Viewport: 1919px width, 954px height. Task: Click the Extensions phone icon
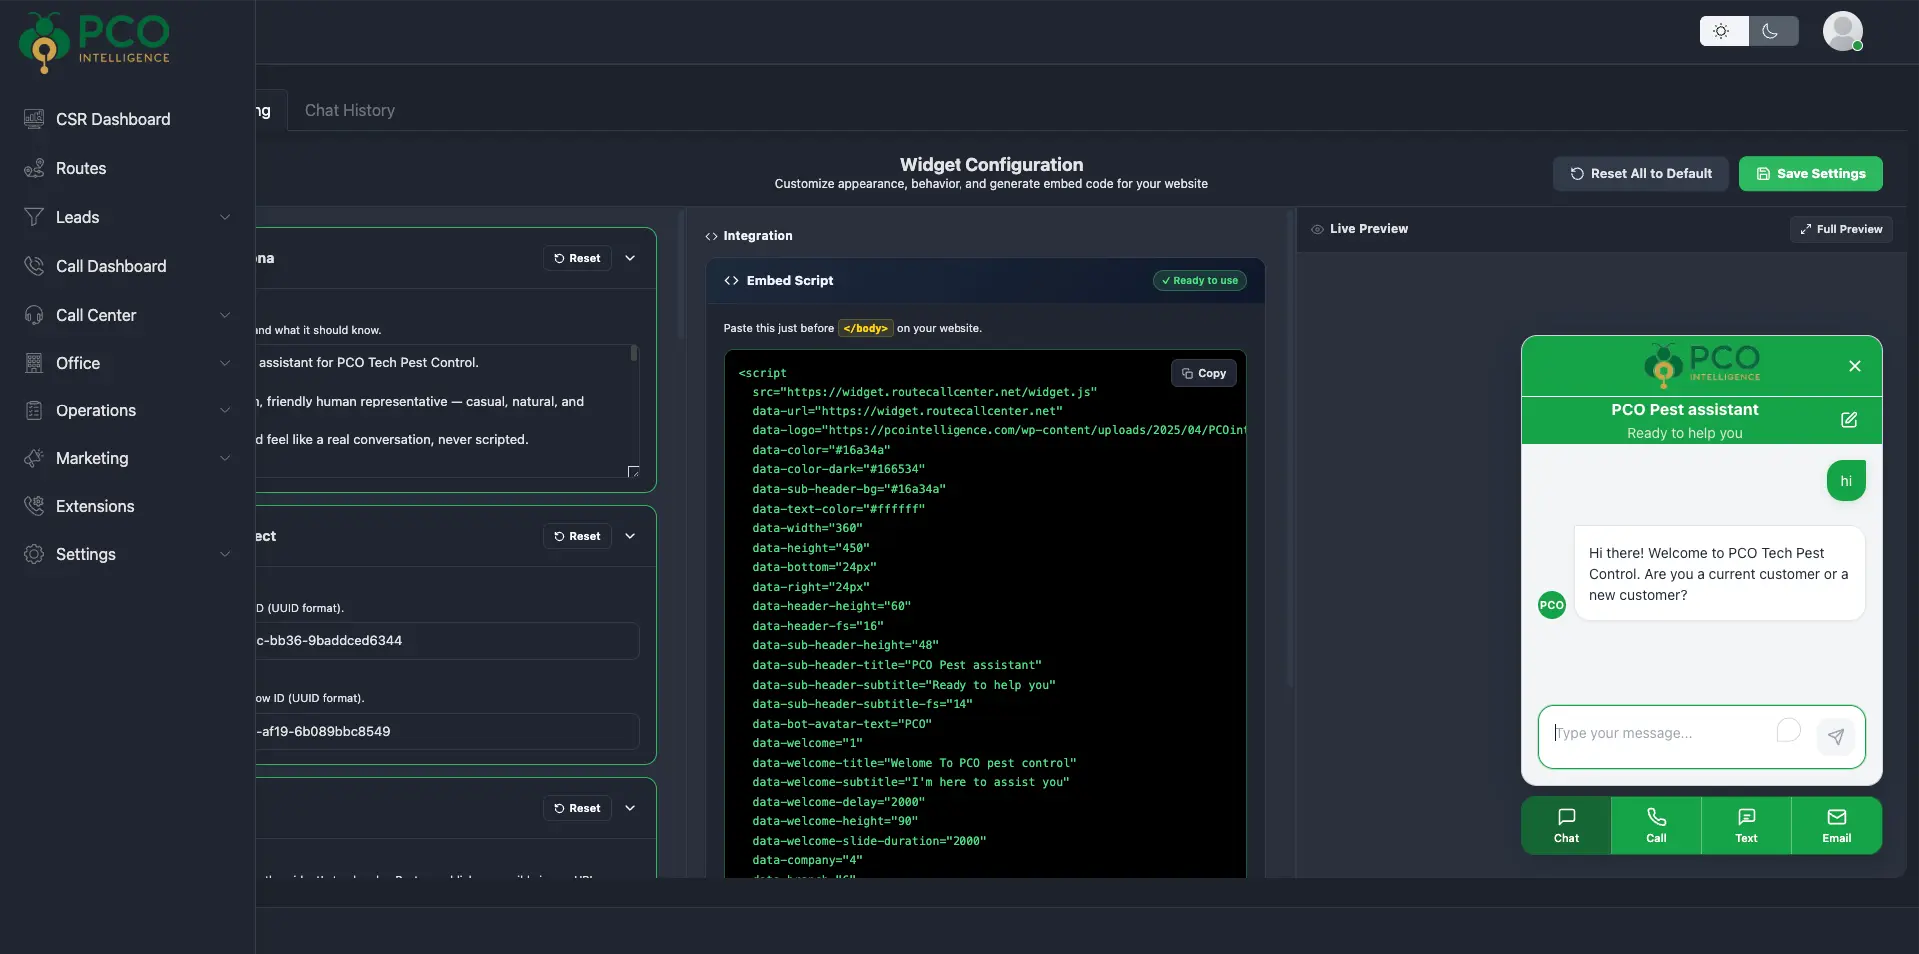[x=34, y=506]
